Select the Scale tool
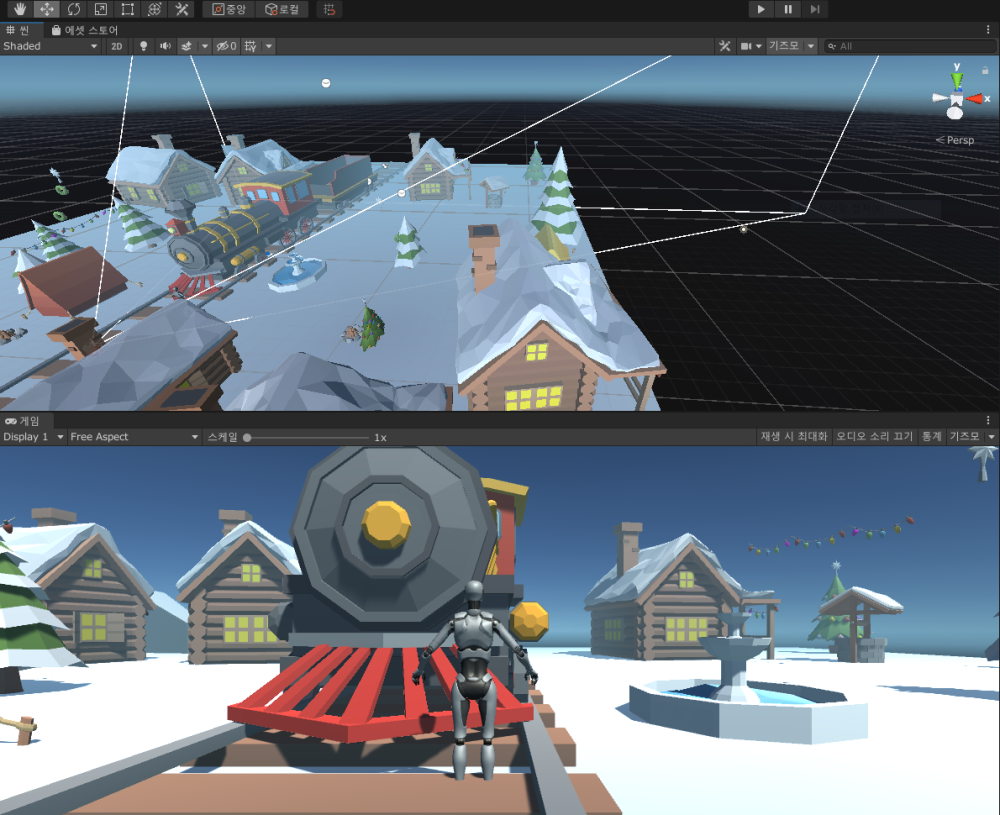This screenshot has width=1000, height=815. pyautogui.click(x=101, y=9)
